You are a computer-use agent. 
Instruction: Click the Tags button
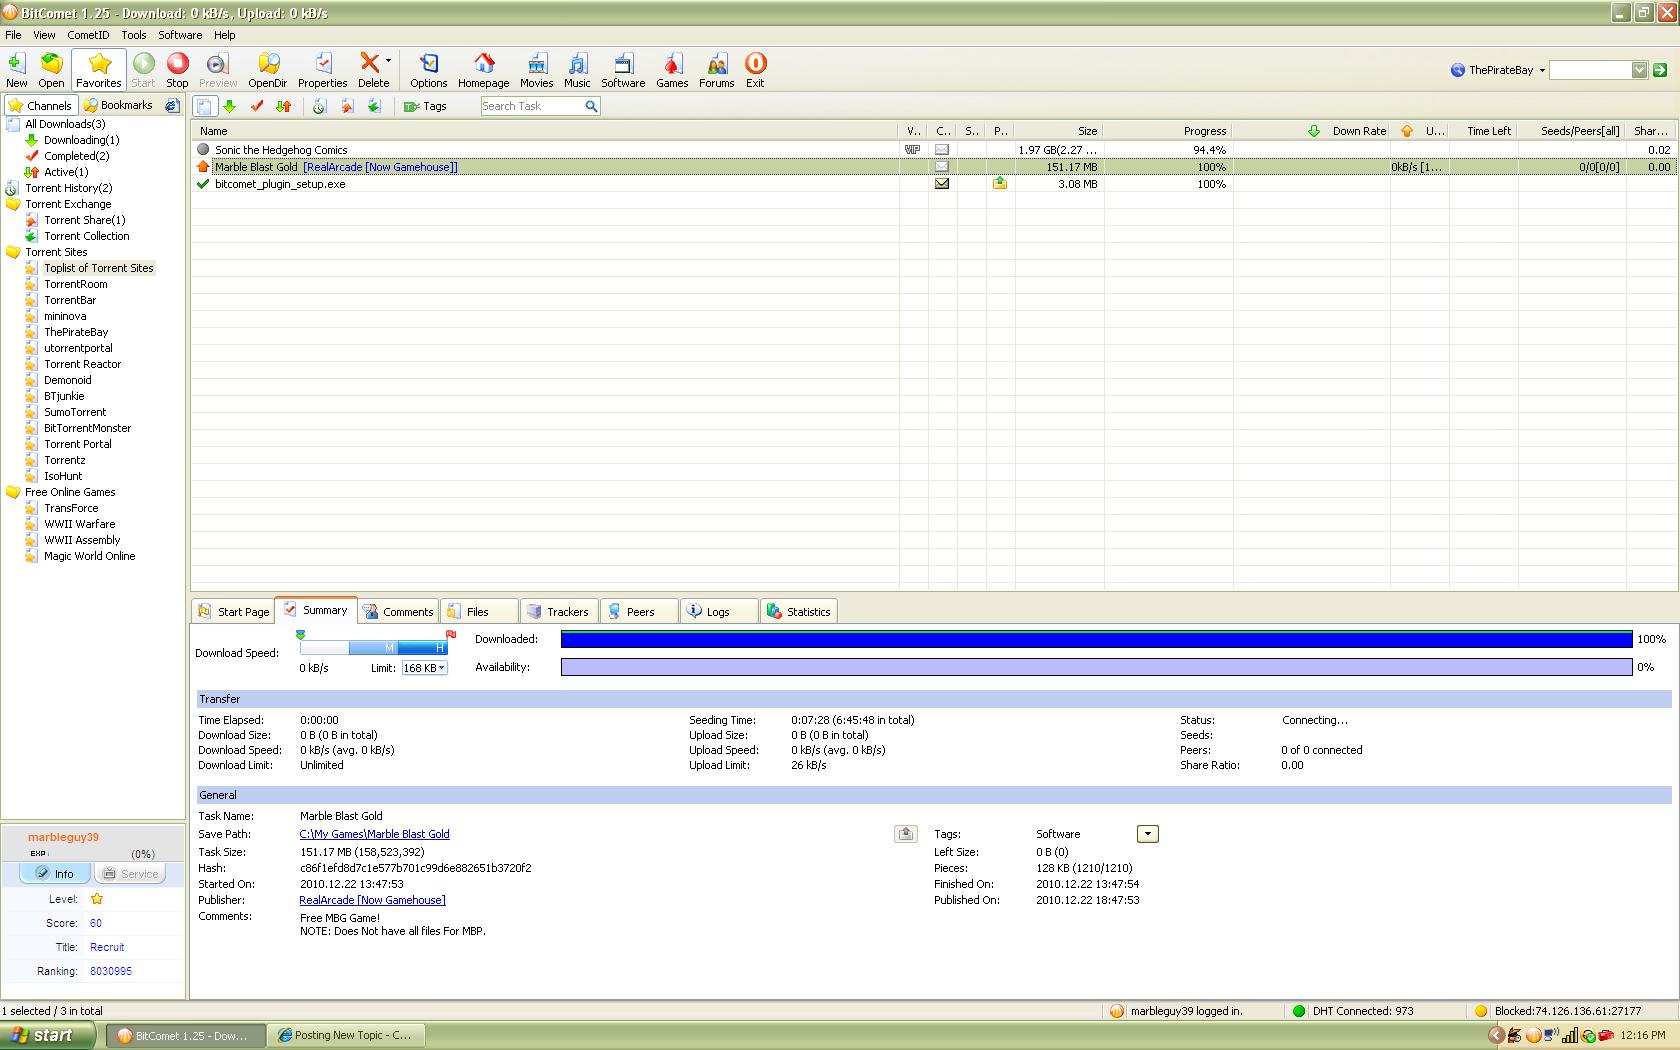[x=425, y=106]
